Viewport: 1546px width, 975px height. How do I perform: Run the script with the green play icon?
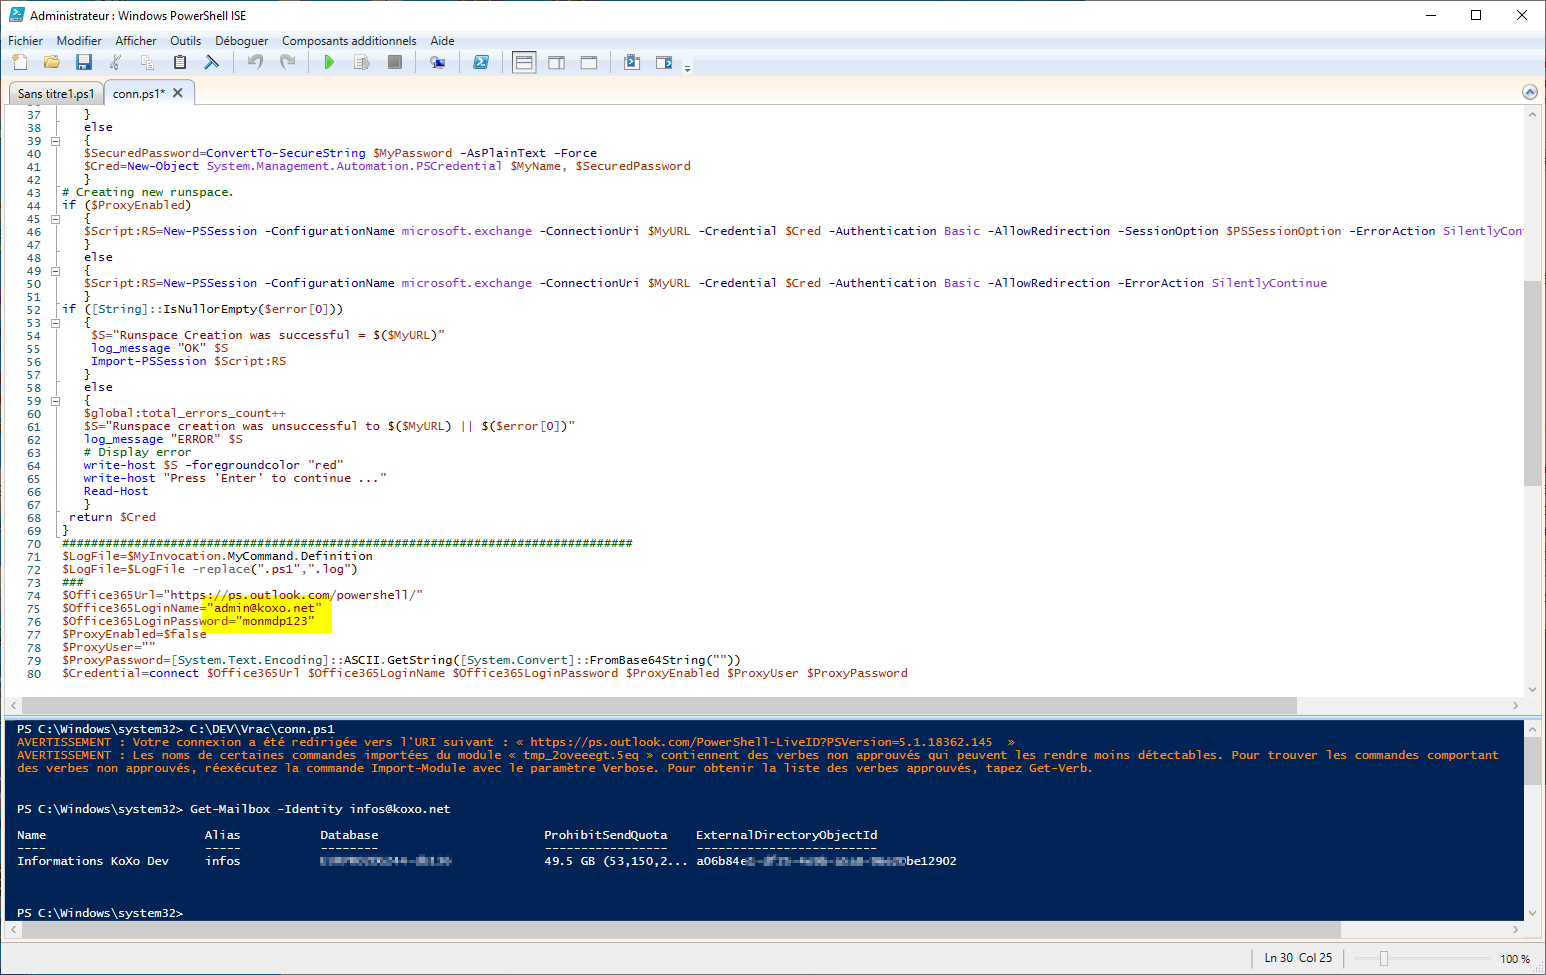click(x=330, y=62)
